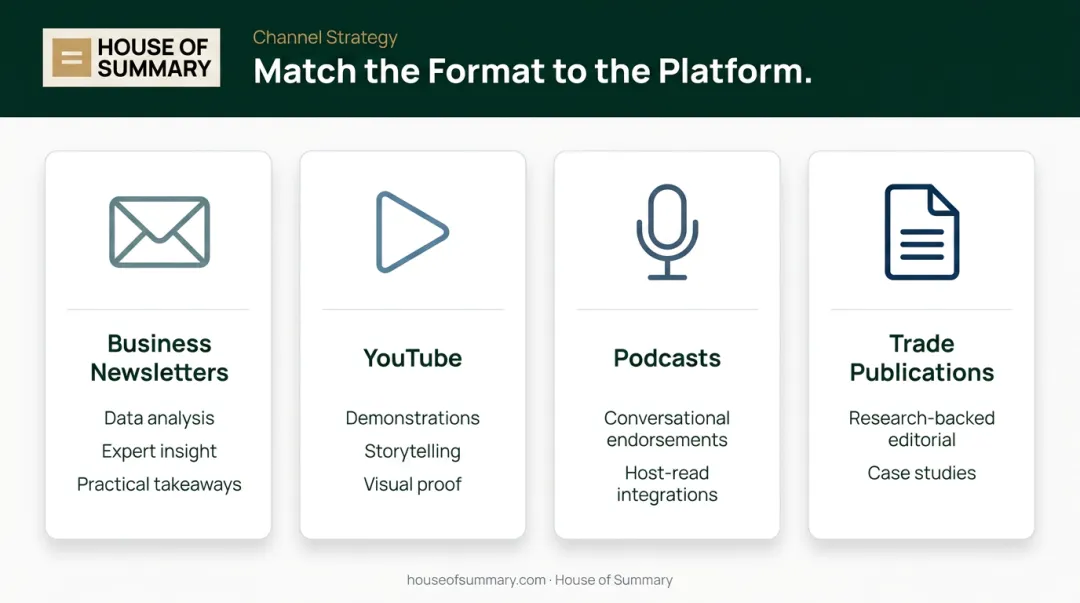Image resolution: width=1080 pixels, height=603 pixels.
Task: Click the 'Podcasts' card title
Action: [667, 358]
